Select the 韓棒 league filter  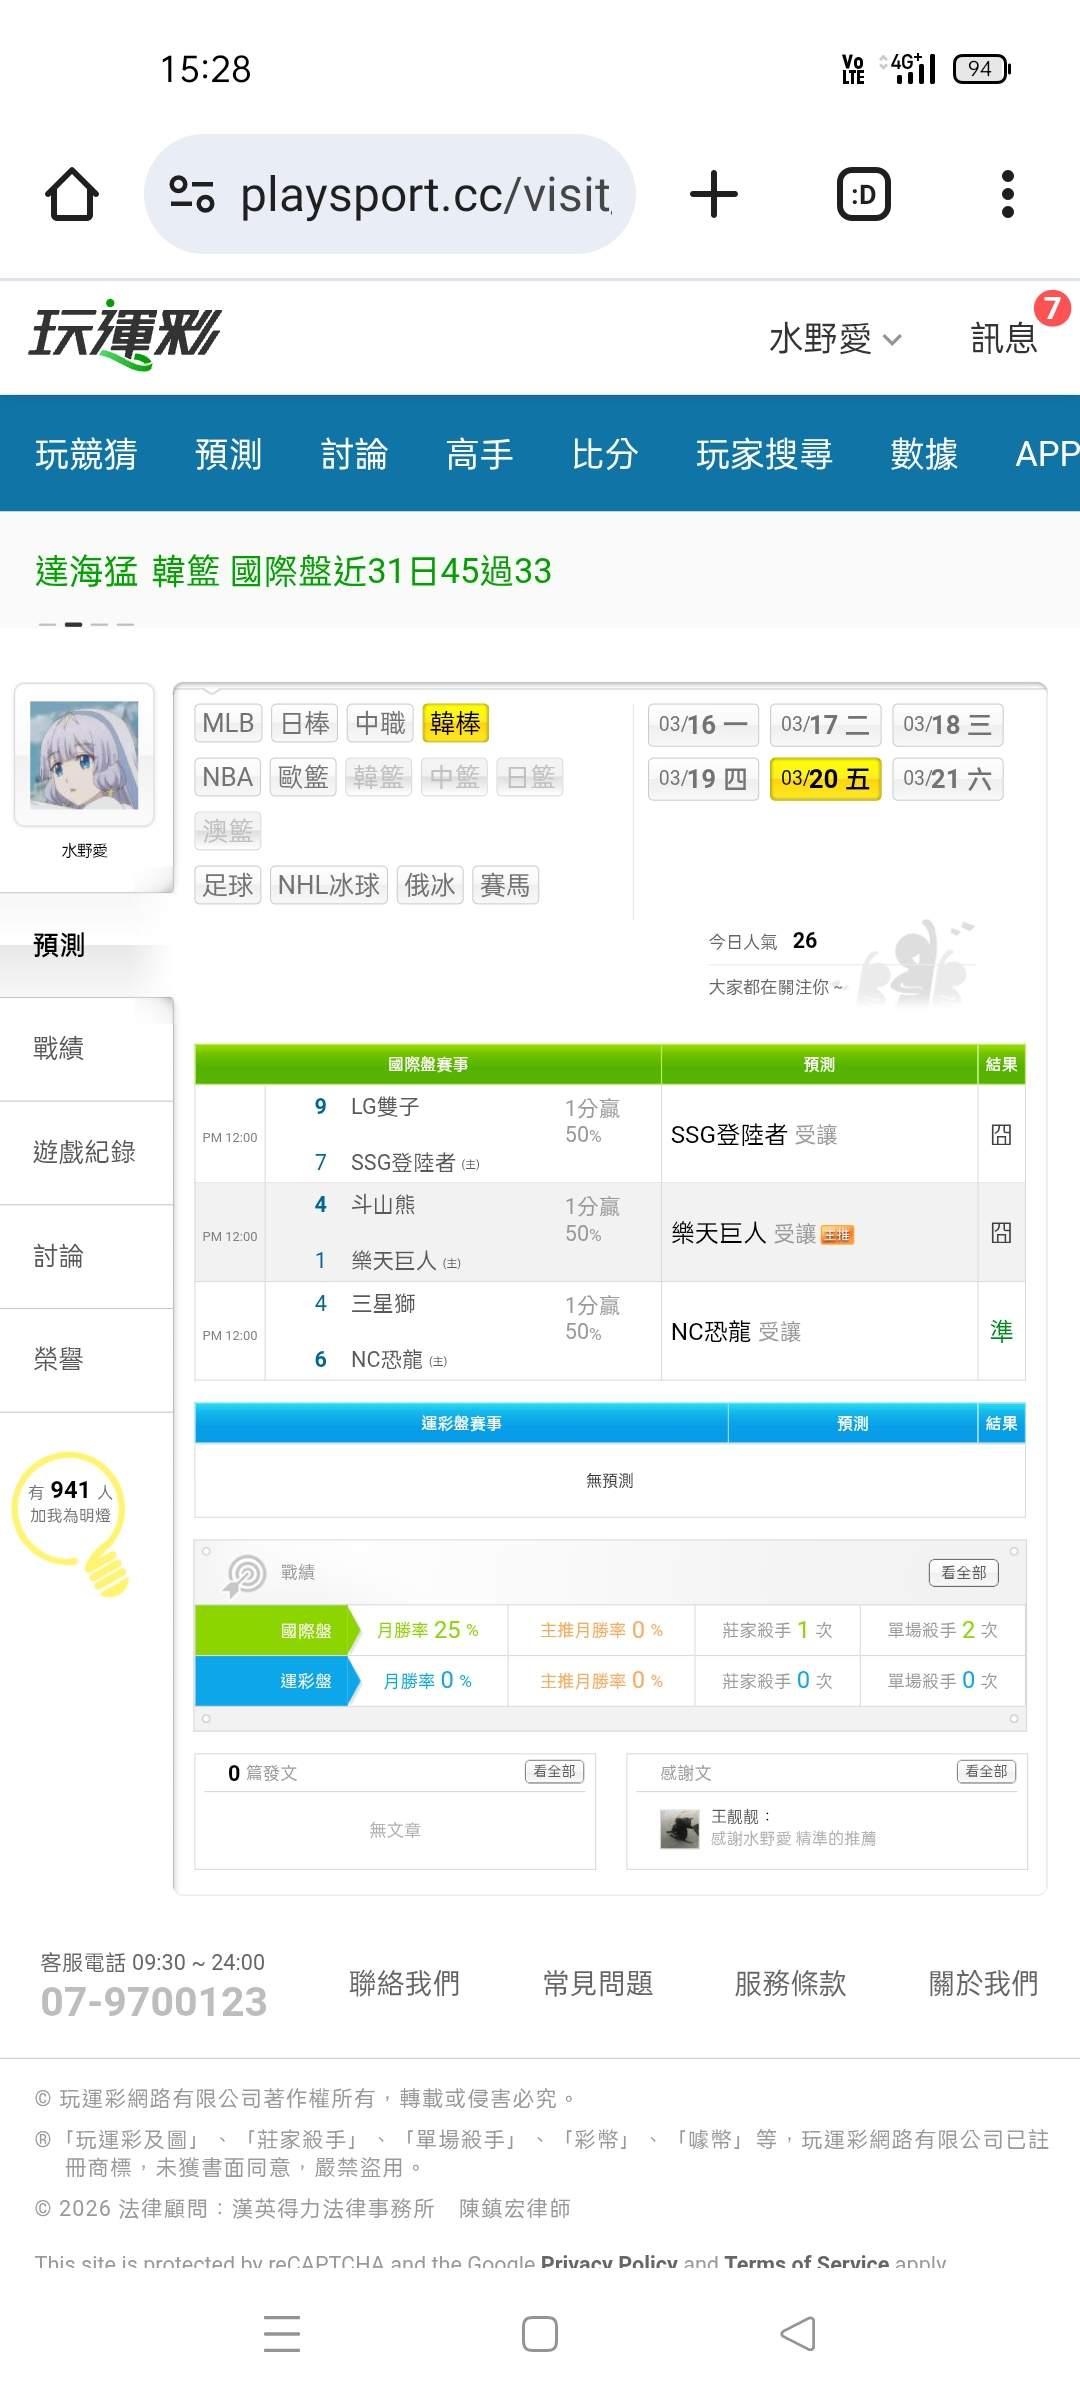455,723
